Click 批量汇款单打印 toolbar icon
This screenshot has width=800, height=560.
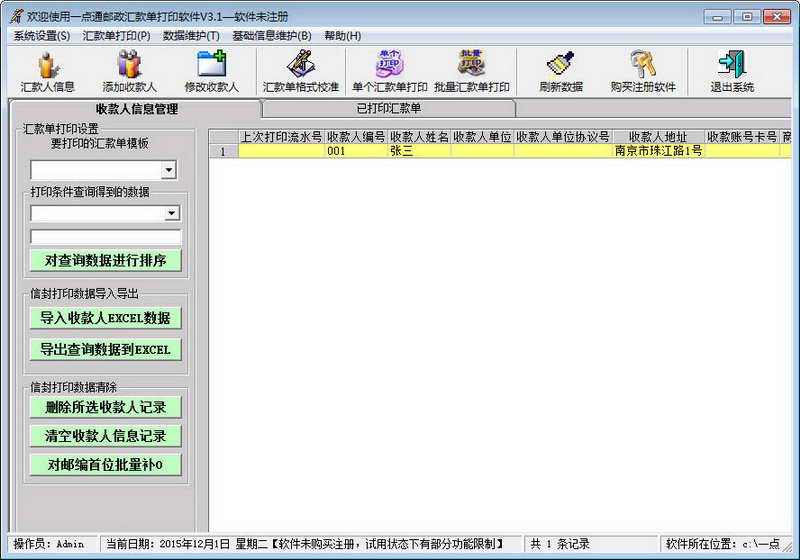(471, 71)
